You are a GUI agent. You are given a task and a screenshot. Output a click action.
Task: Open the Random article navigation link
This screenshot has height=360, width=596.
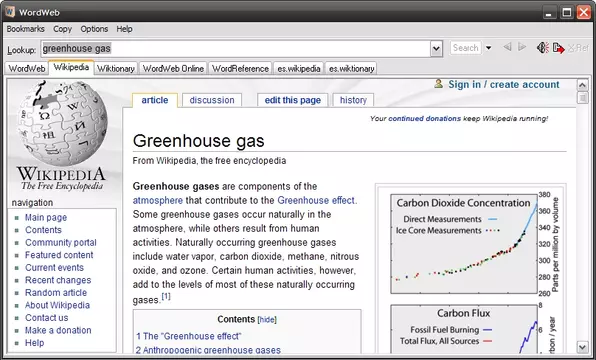point(56,293)
